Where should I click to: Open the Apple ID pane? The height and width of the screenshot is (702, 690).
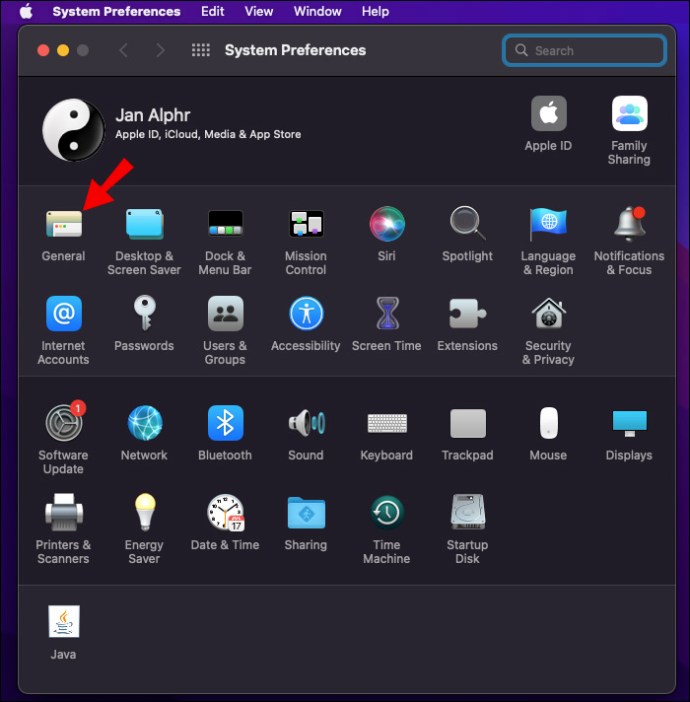click(548, 114)
